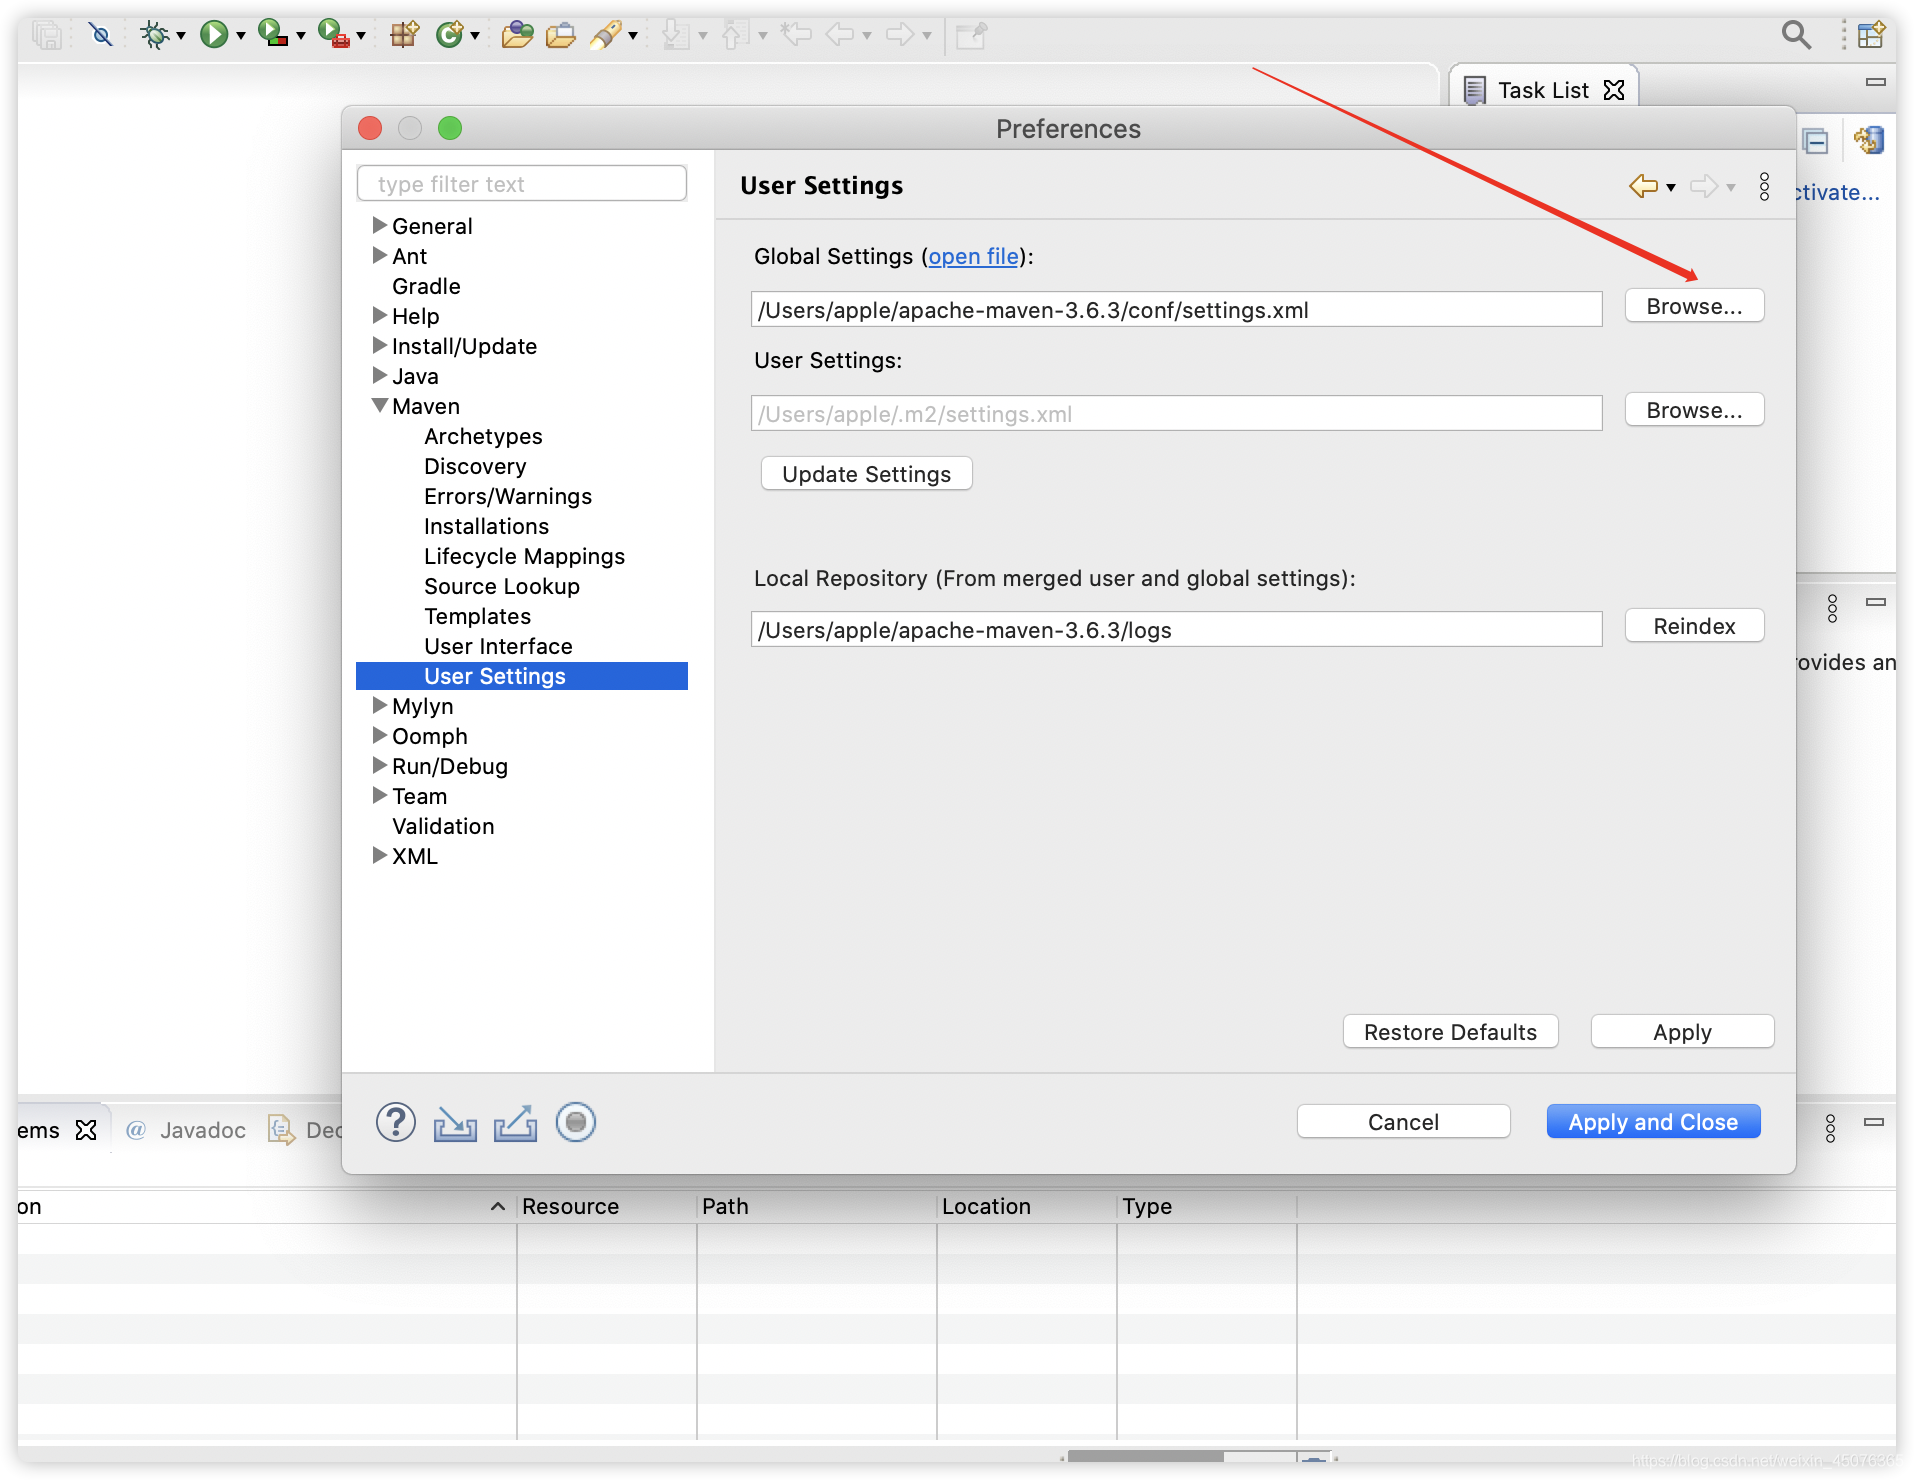Click Browse for Global Settings
The width and height of the screenshot is (1914, 1480).
click(x=1694, y=306)
